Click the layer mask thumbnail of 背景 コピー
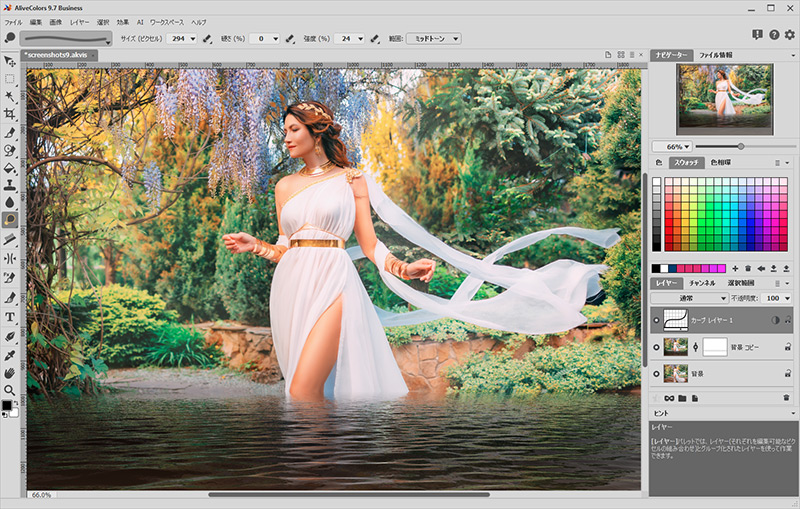Image resolution: width=800 pixels, height=509 pixels. tap(715, 347)
